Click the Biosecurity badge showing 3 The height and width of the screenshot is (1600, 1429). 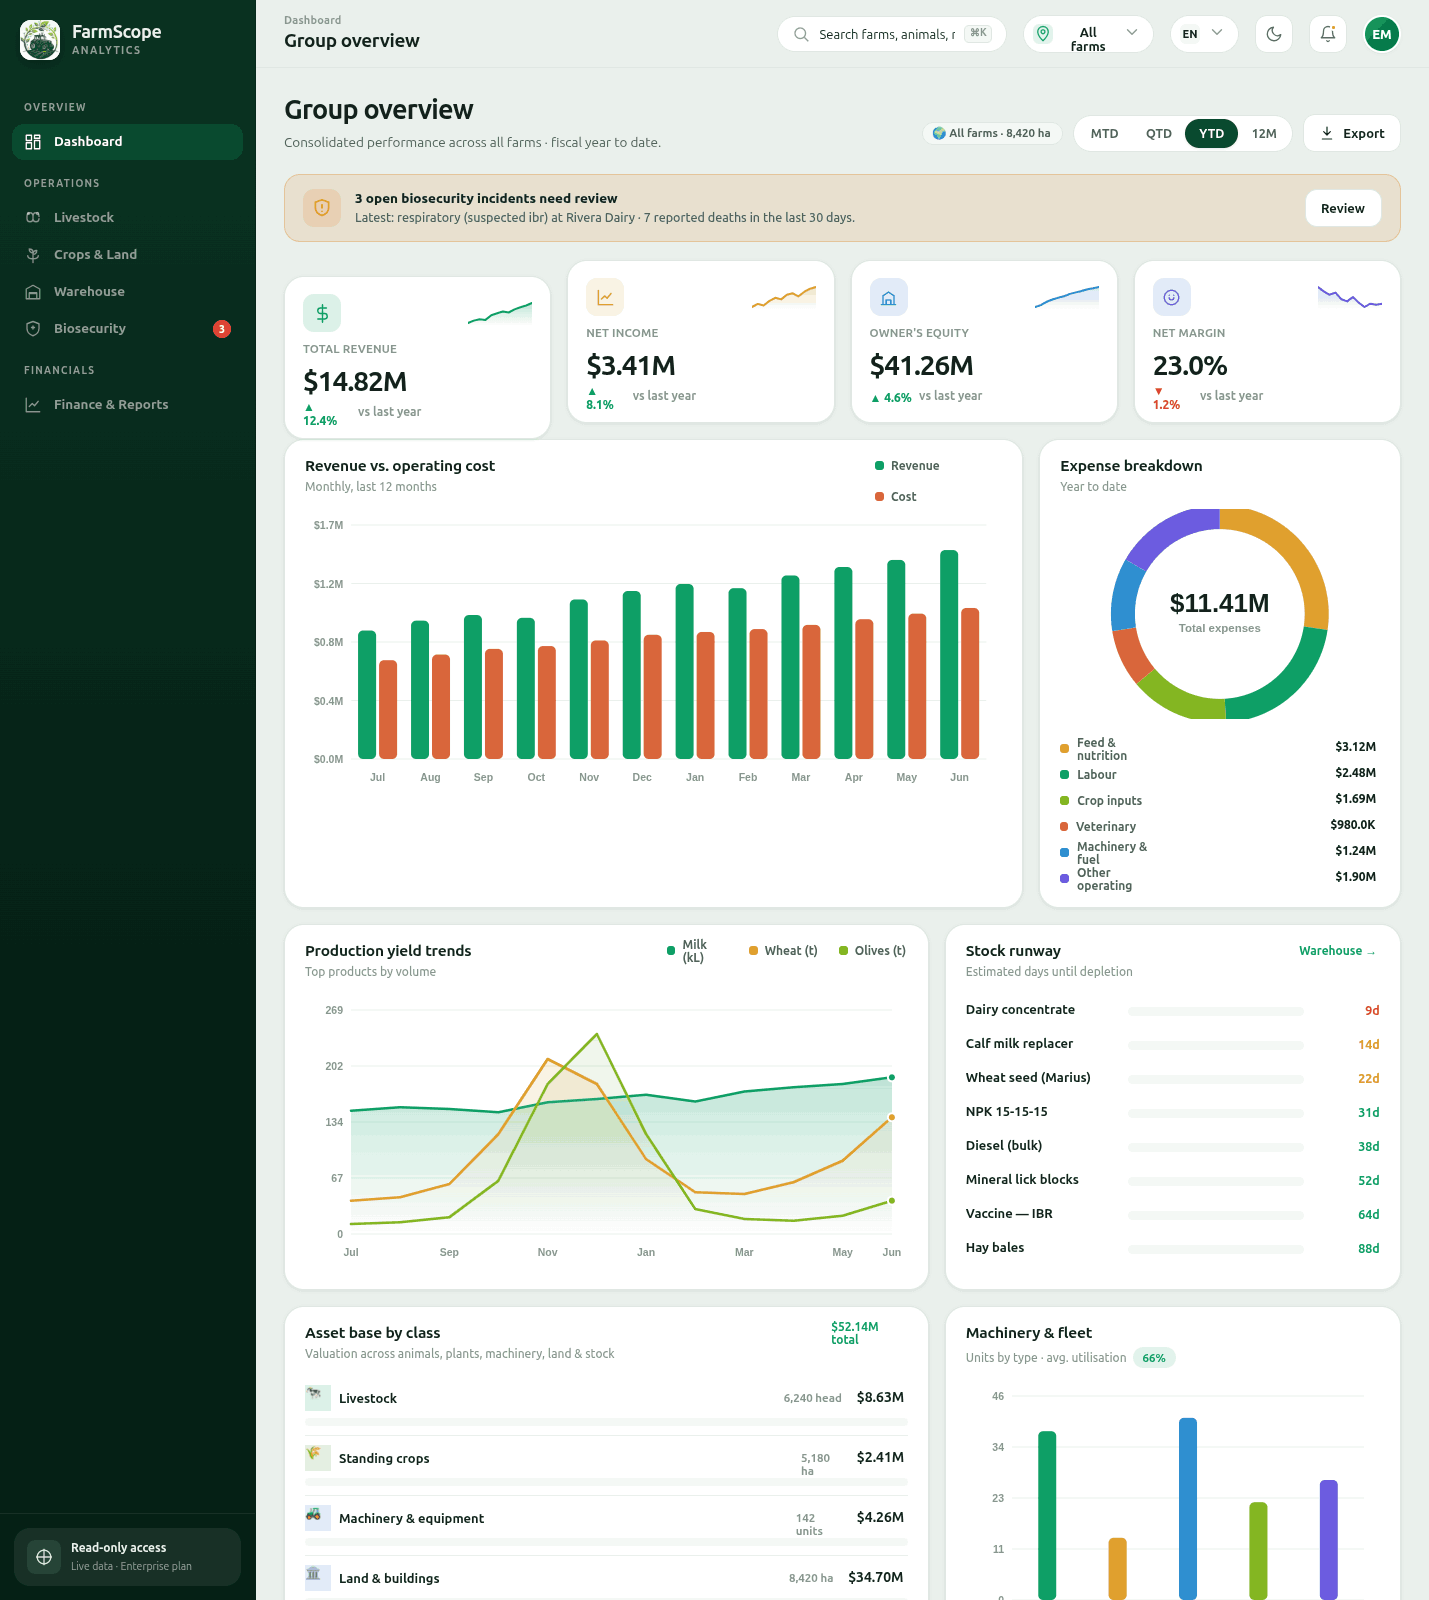[222, 329]
